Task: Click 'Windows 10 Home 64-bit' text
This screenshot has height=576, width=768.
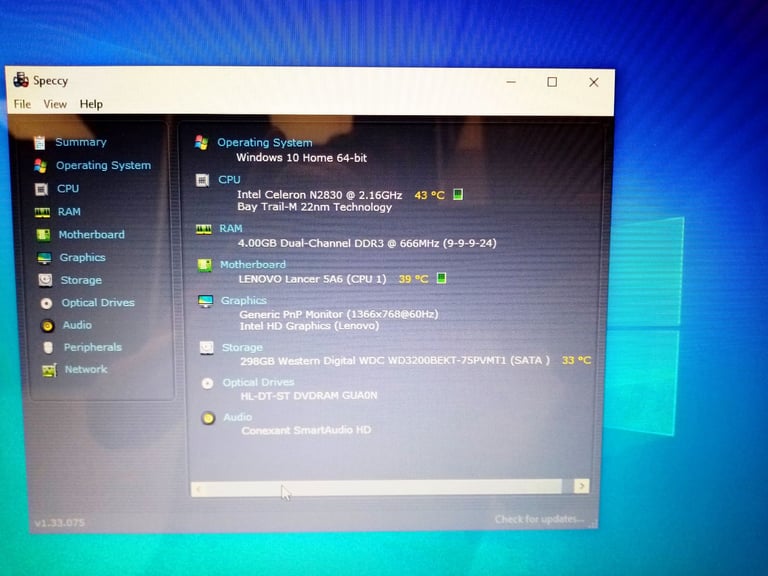Action: (x=302, y=158)
